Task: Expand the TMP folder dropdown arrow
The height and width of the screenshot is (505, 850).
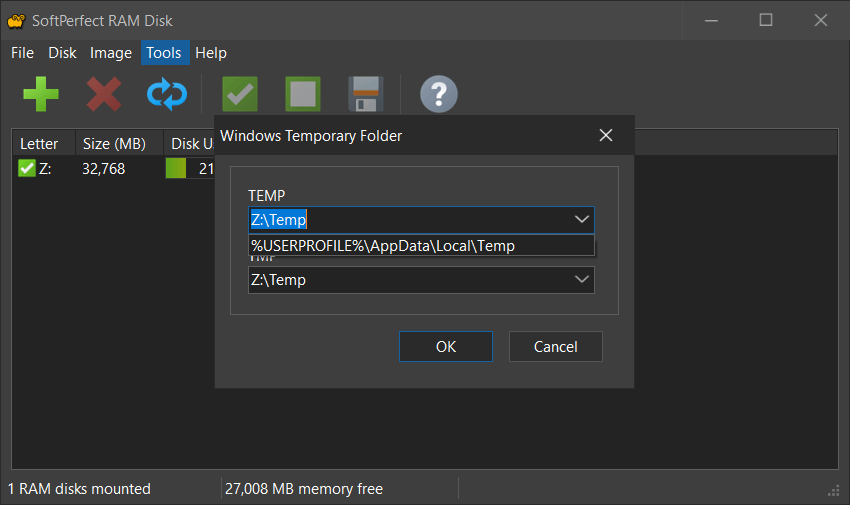Action: [x=582, y=280]
